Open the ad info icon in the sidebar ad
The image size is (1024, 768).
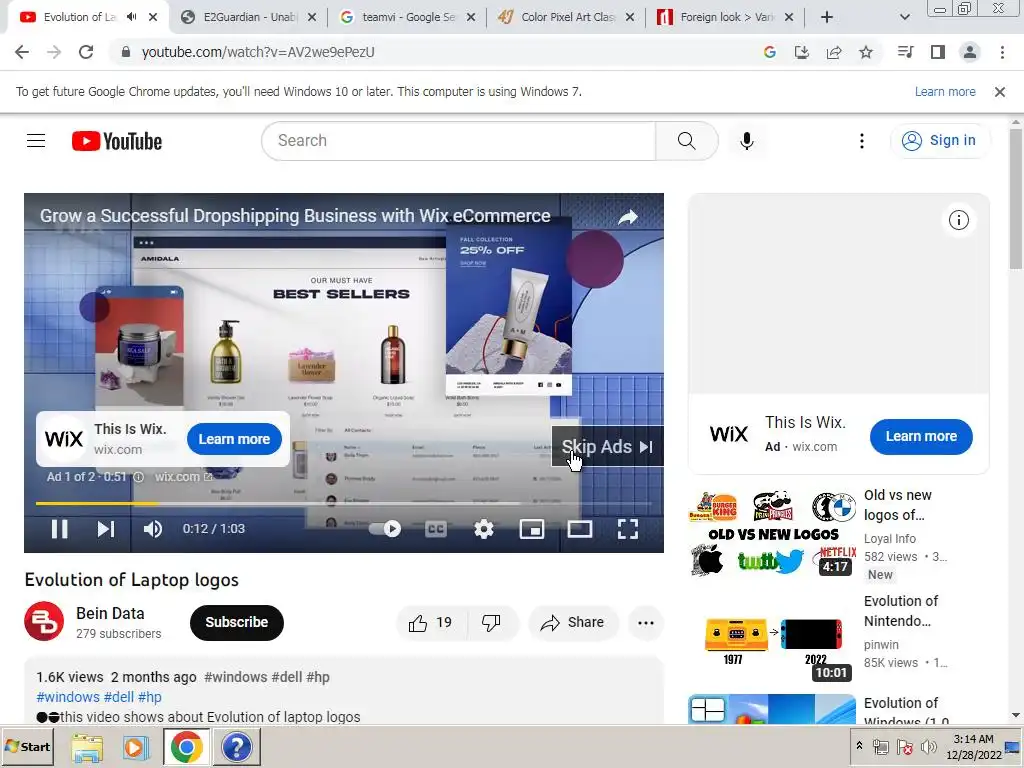tap(958, 220)
